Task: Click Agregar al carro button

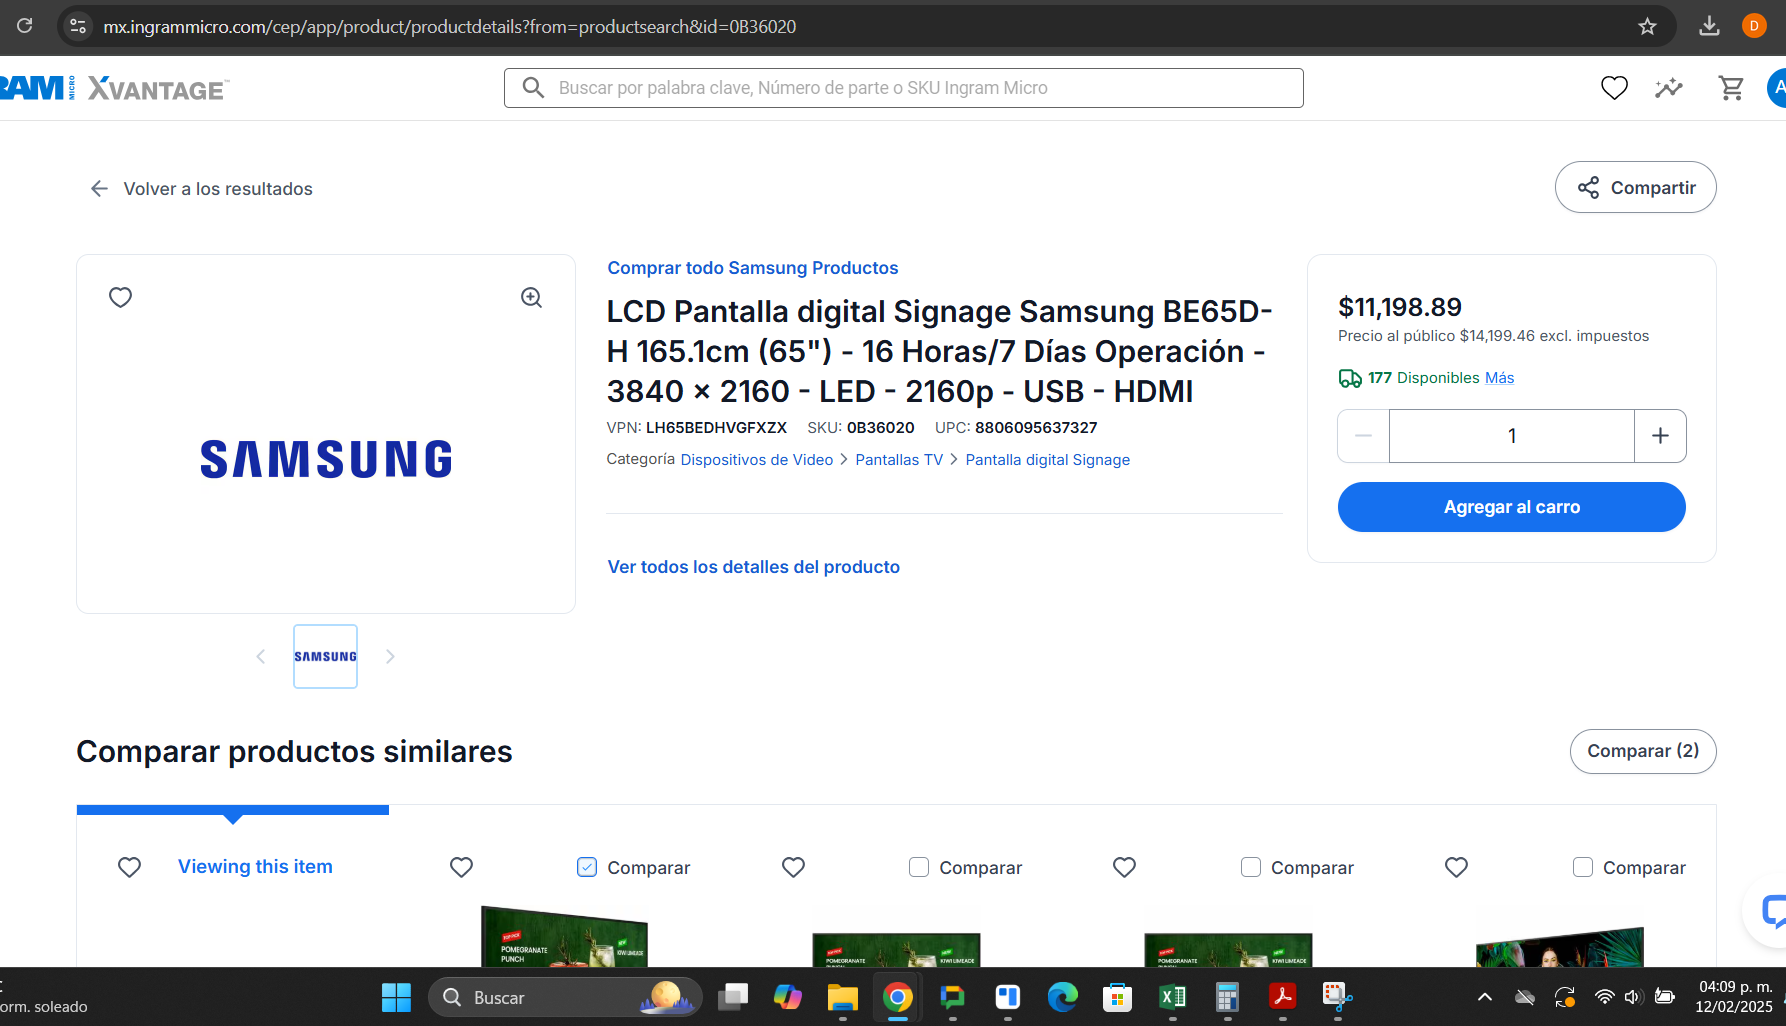Action: tap(1512, 507)
